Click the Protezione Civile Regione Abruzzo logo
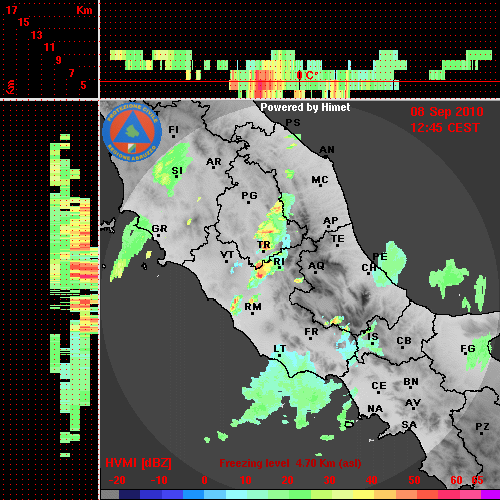The height and width of the screenshot is (500, 500). (132, 132)
